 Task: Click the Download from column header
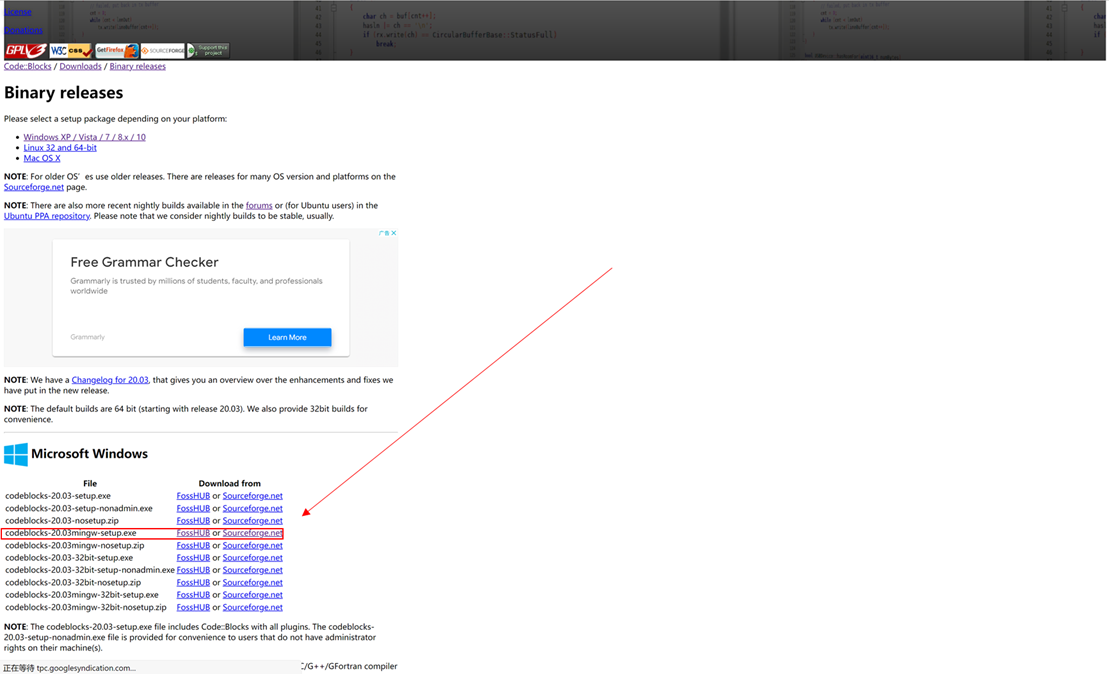(229, 484)
